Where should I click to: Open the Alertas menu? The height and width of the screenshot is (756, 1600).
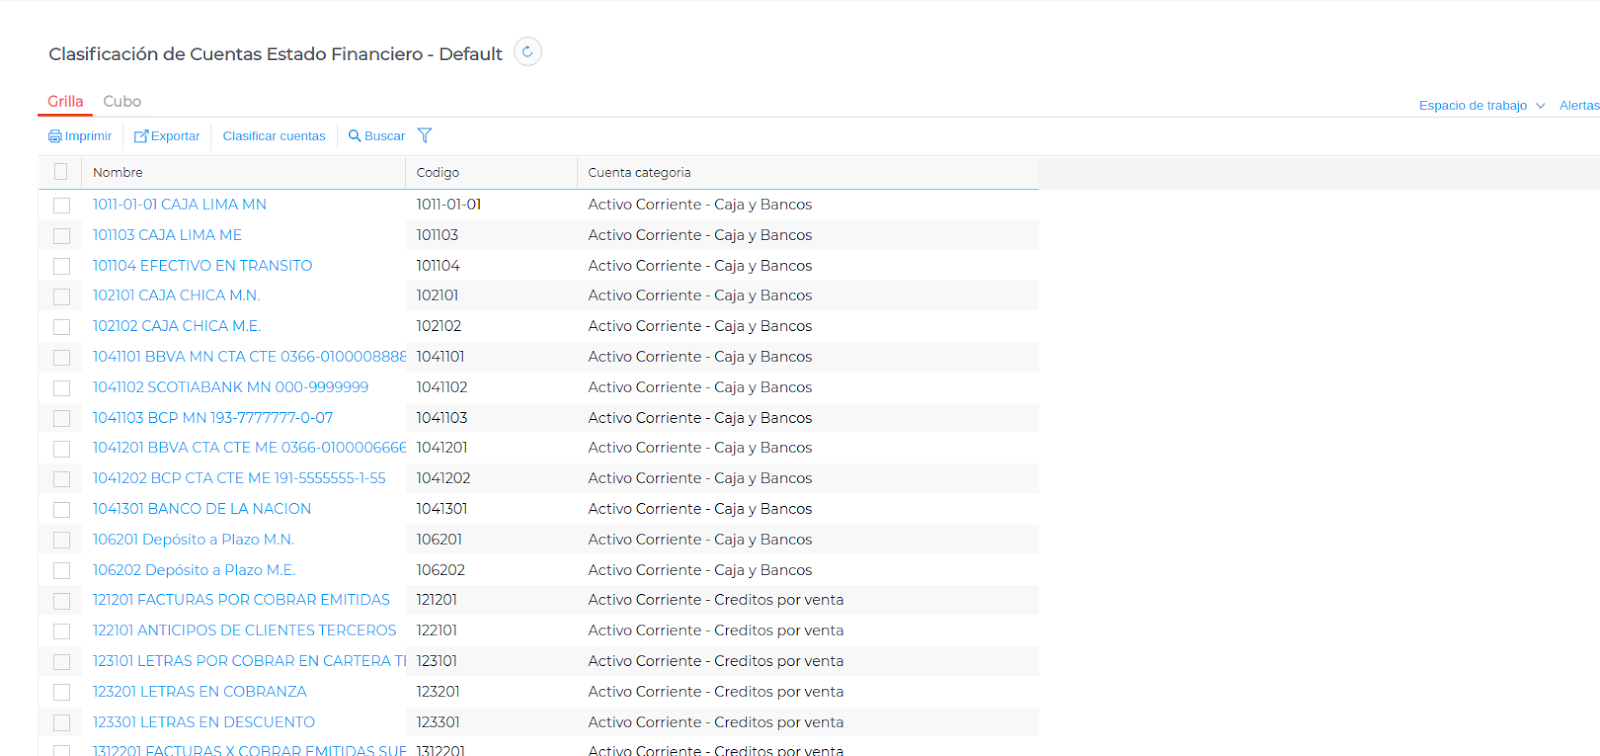[x=1579, y=105]
